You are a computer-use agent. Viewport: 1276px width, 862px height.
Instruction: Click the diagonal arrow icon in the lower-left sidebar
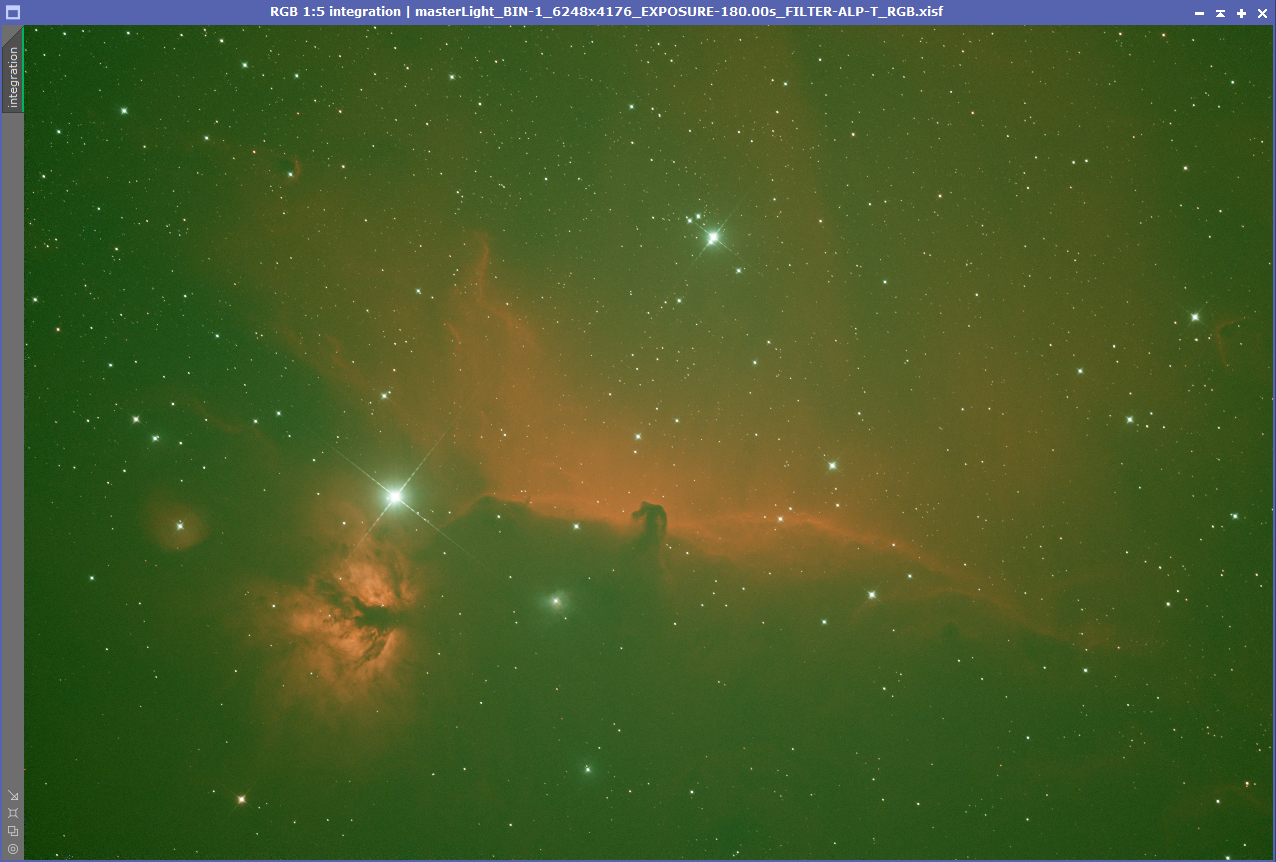pyautogui.click(x=13, y=796)
